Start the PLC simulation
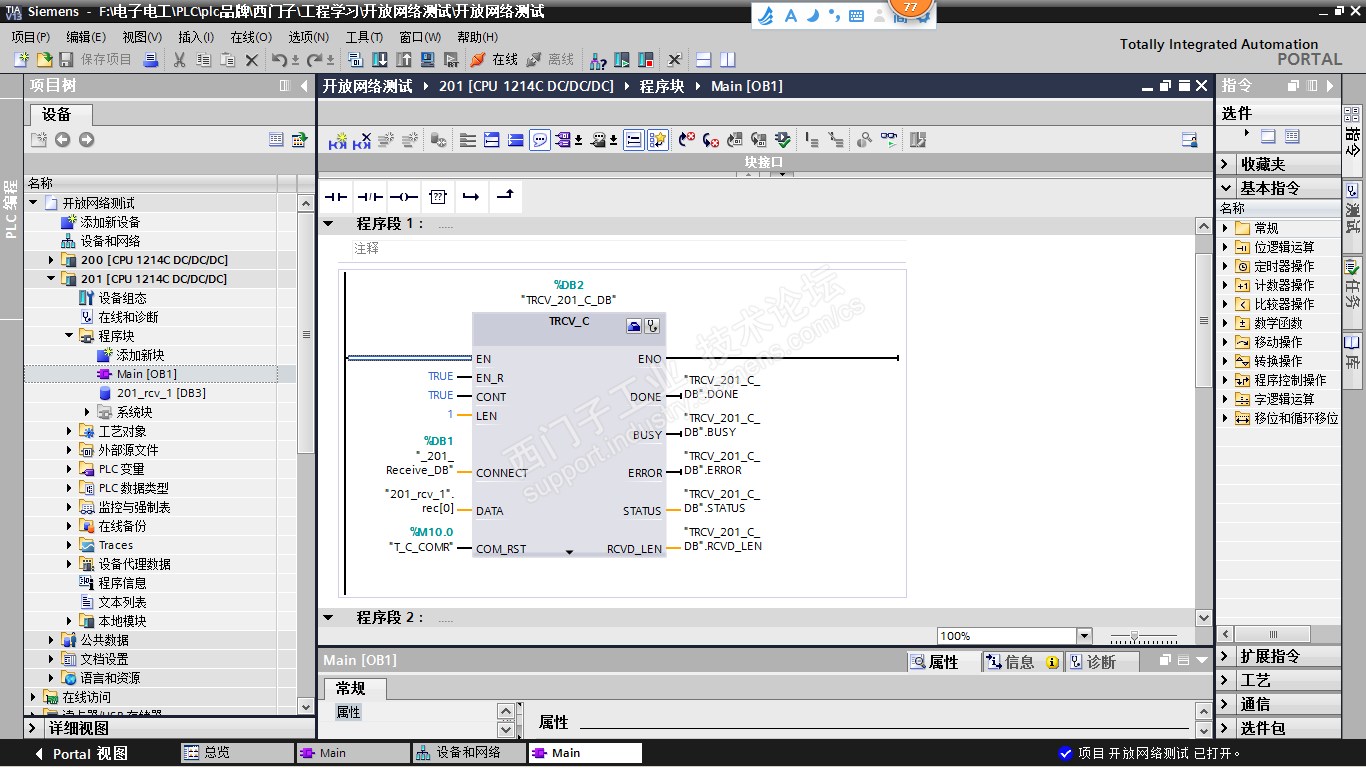 point(428,60)
